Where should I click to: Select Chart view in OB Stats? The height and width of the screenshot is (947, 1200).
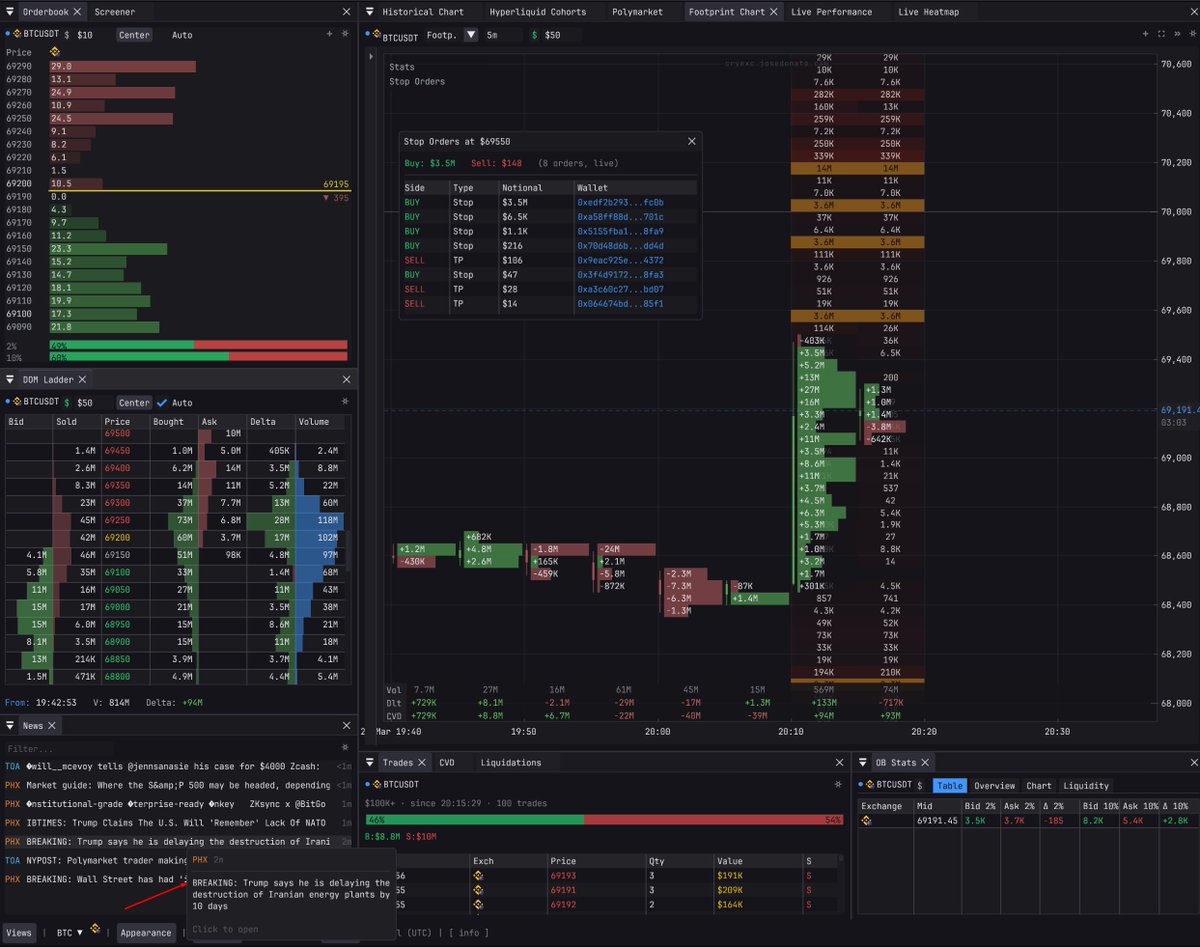(x=1039, y=786)
